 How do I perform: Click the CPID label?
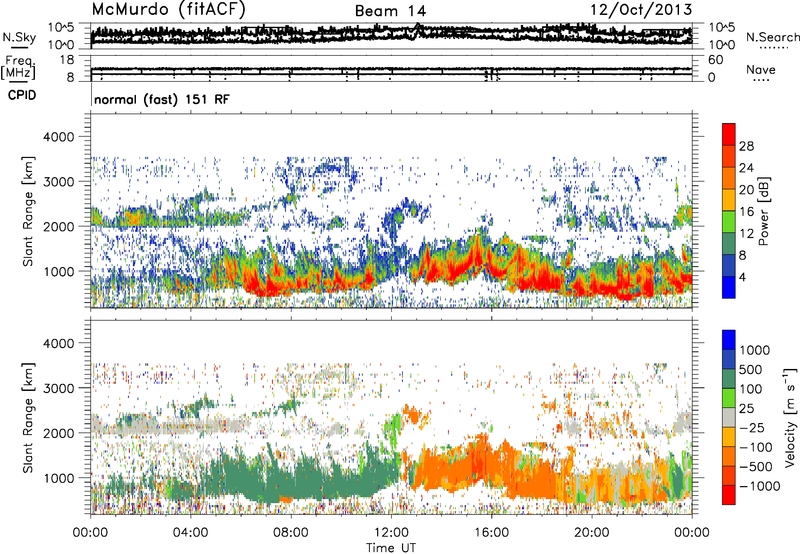(22, 95)
